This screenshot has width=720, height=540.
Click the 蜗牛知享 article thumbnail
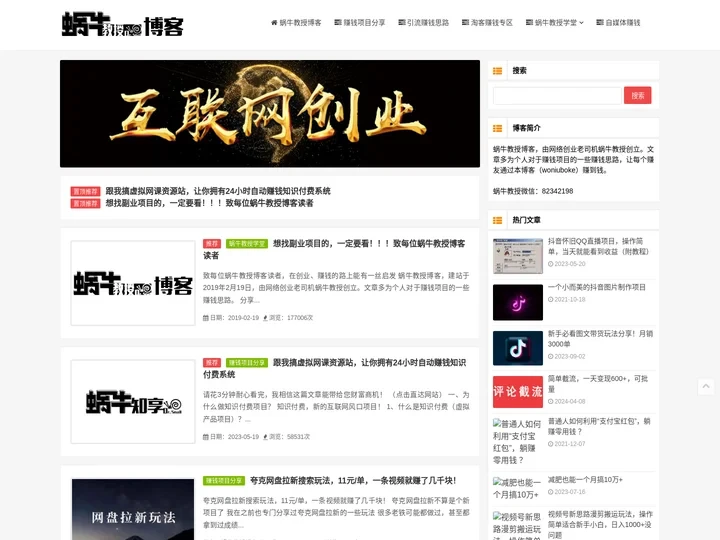tap(133, 402)
